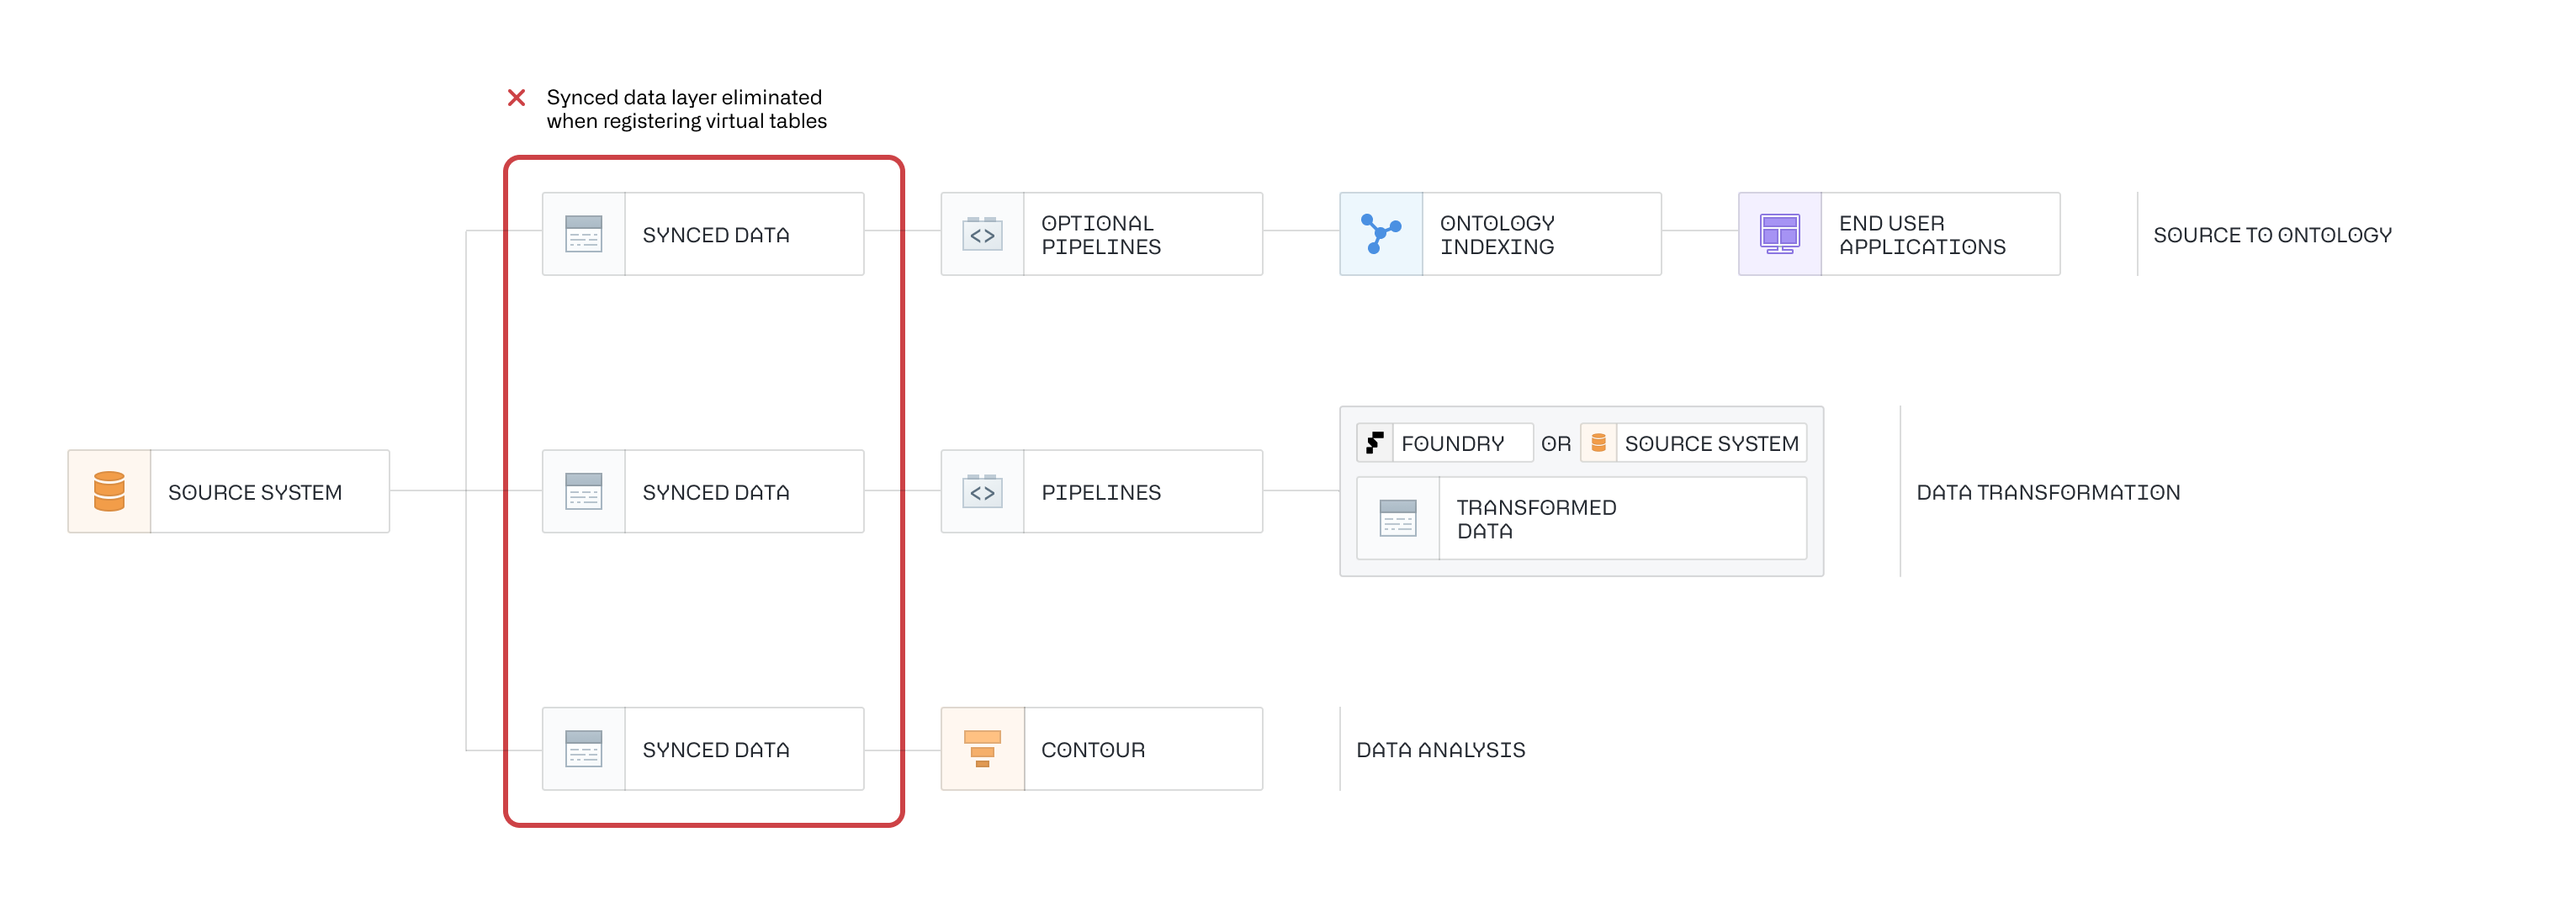This screenshot has height=912, width=2576.
Task: Click the orange Source System database icon
Action: coord(109,491)
